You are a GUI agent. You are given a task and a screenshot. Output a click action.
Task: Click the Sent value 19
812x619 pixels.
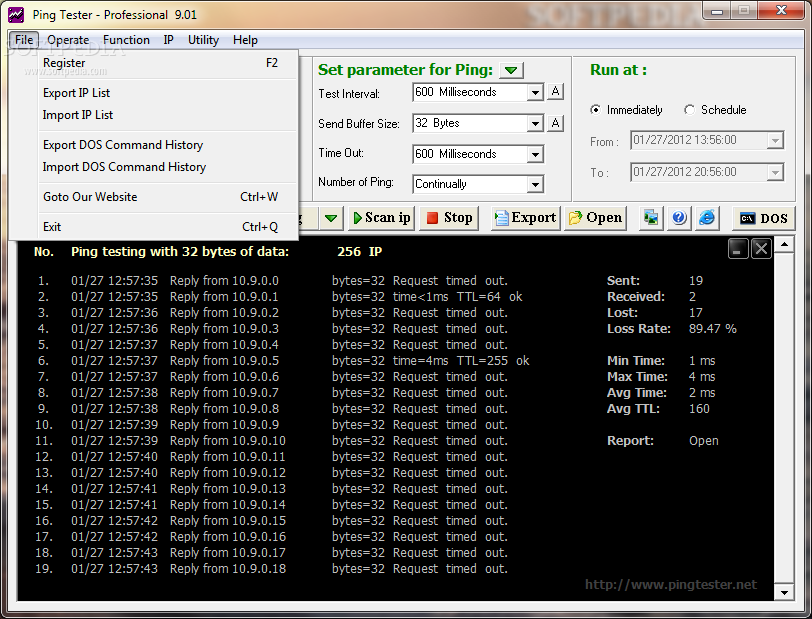pos(696,281)
